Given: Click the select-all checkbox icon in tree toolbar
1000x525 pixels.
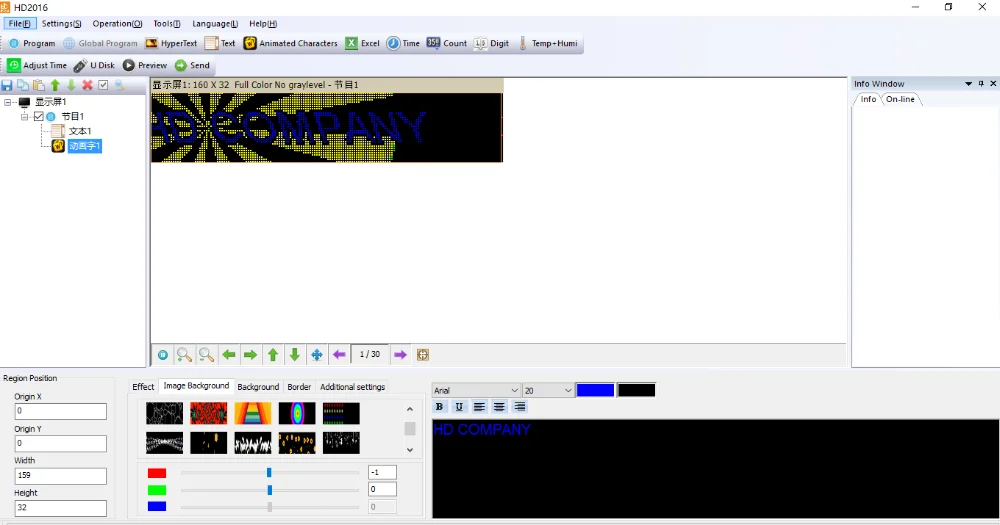Looking at the screenshot, I should click(x=103, y=85).
